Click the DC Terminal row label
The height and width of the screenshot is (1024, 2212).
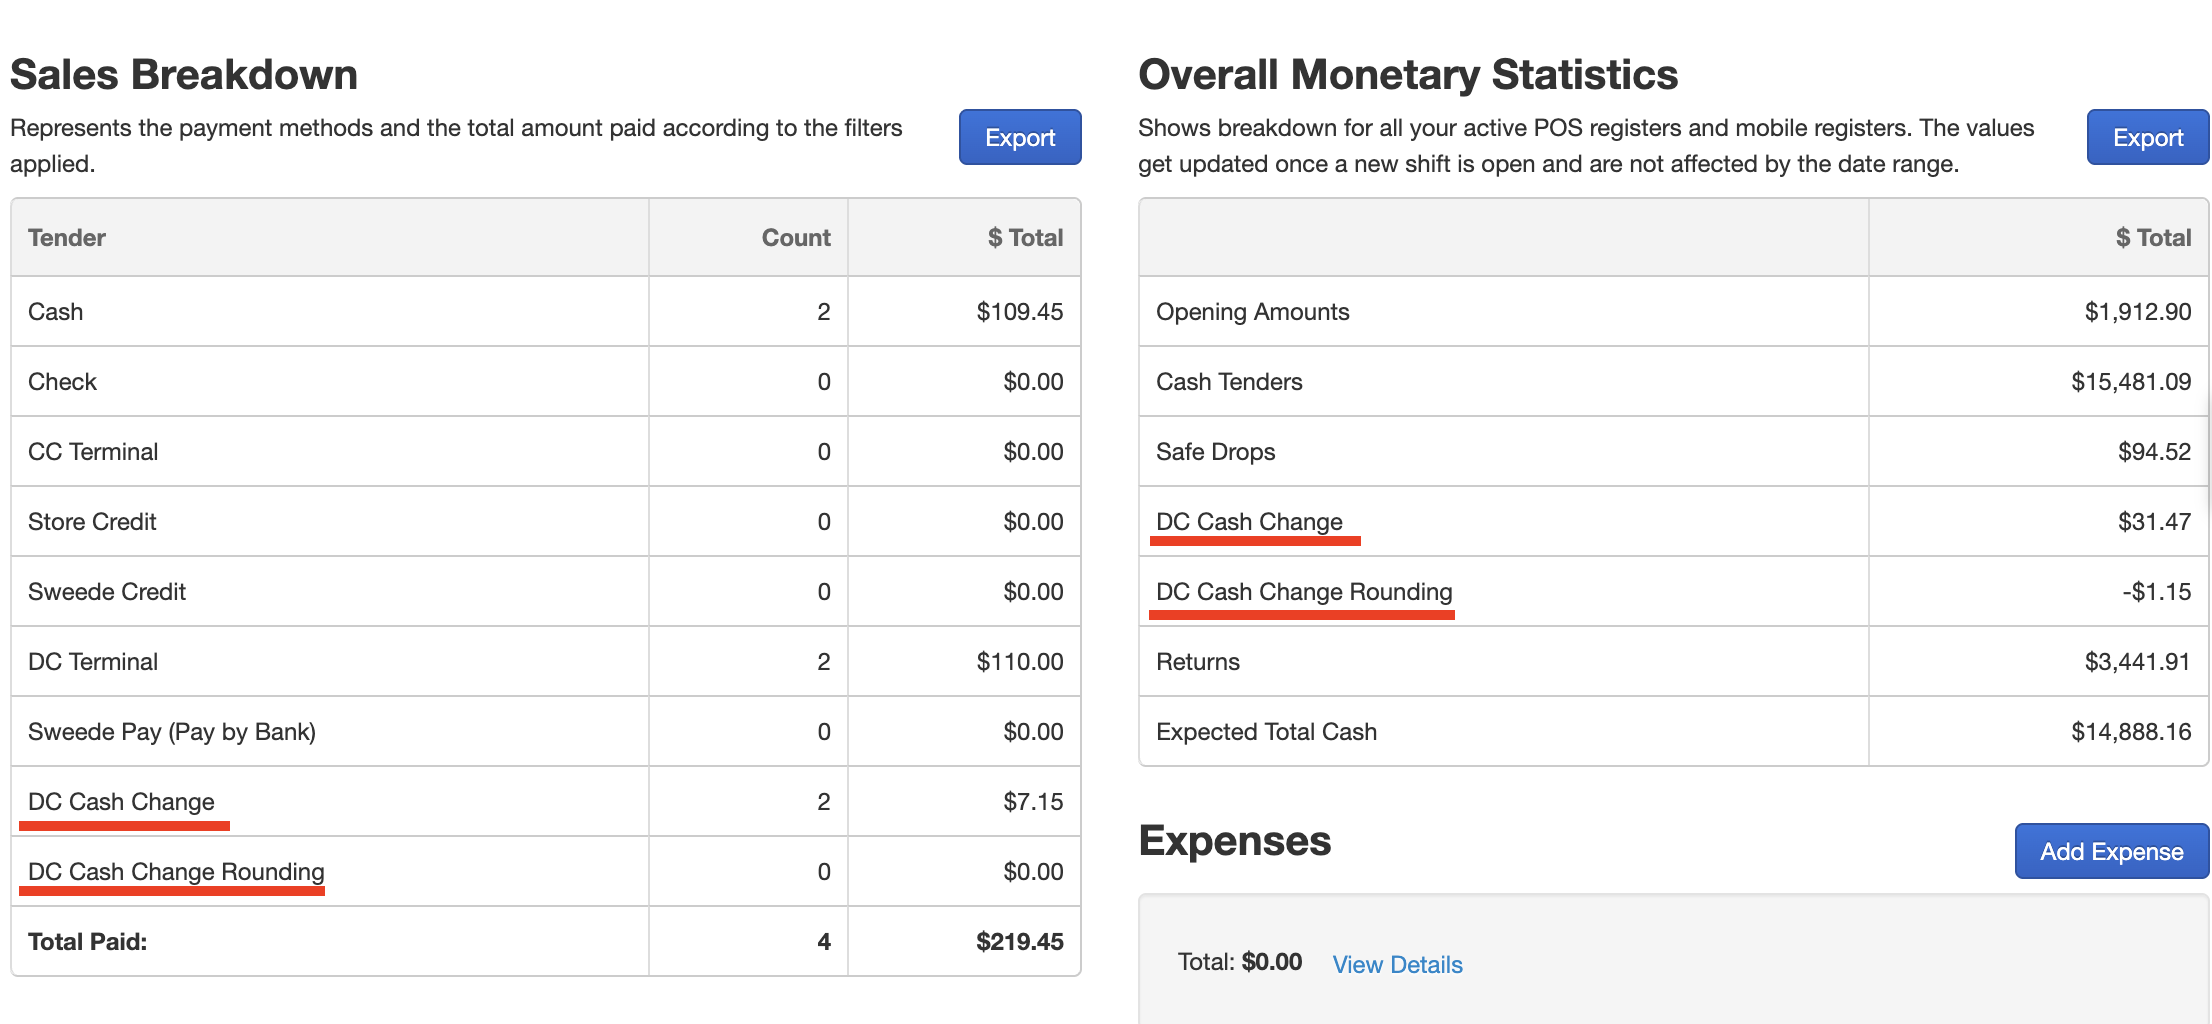[x=93, y=662]
